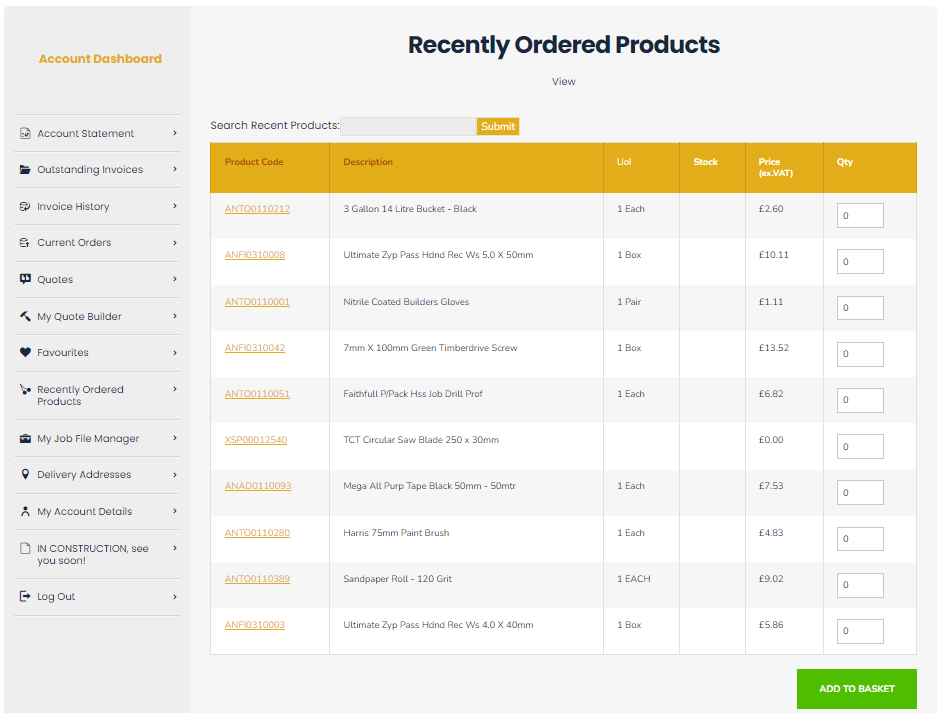Expand the Current Orders chevron arrow
The image size is (942, 713).
coord(175,243)
